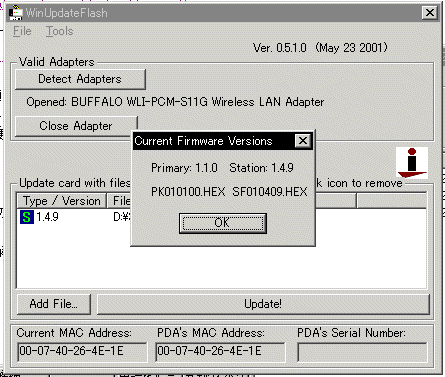This screenshot has width=445, height=377.
Task: Click the Detect Adapters button
Action: [80, 79]
